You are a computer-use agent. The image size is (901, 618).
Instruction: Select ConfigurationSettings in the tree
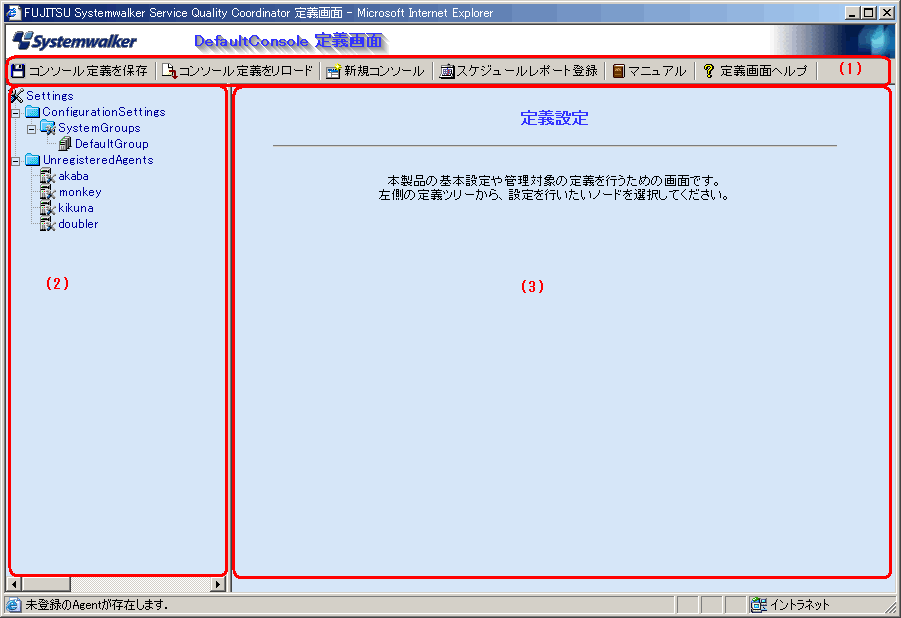point(103,112)
